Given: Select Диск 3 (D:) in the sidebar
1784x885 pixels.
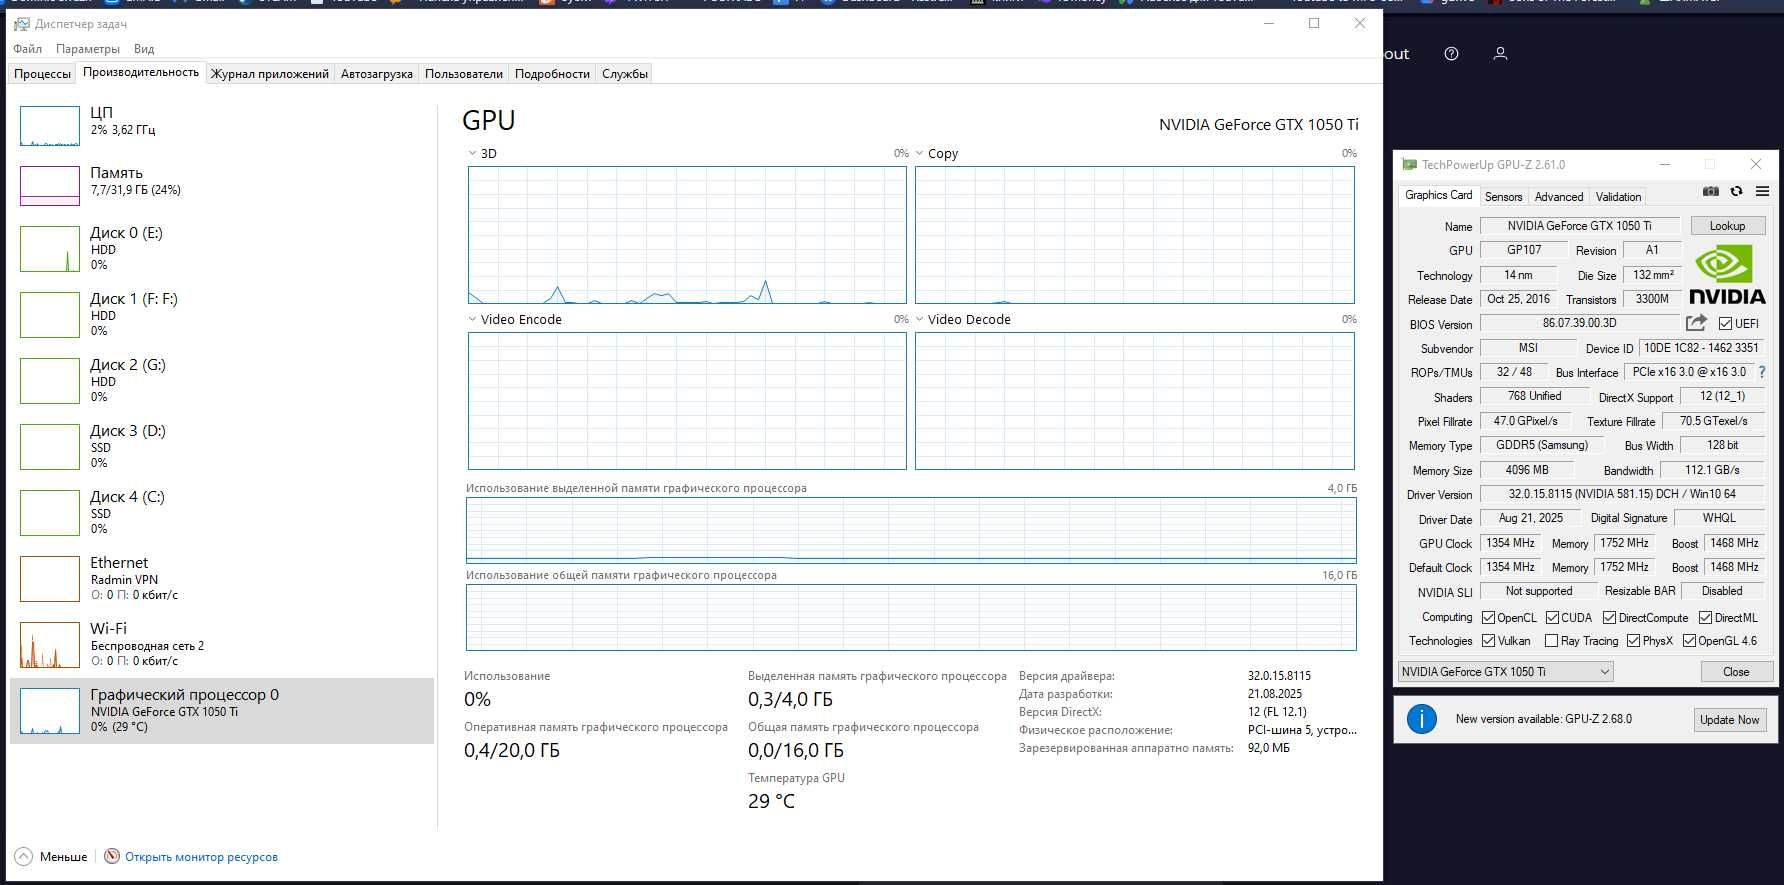Looking at the screenshot, I should tap(222, 446).
